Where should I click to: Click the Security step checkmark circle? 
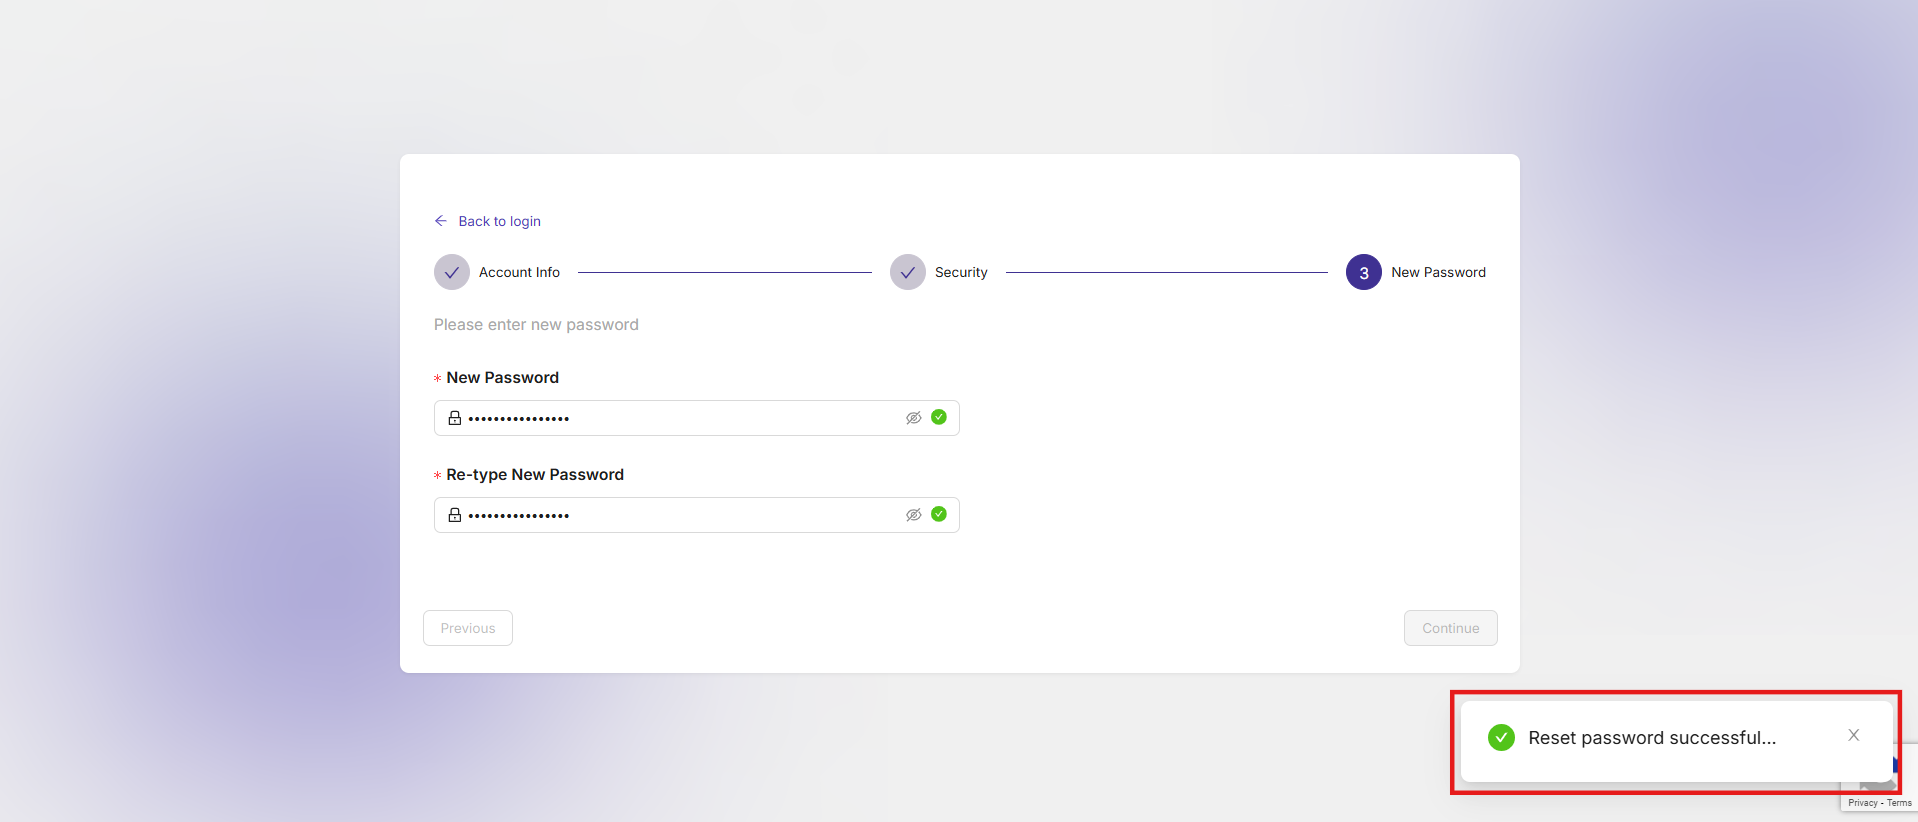pyautogui.click(x=908, y=272)
